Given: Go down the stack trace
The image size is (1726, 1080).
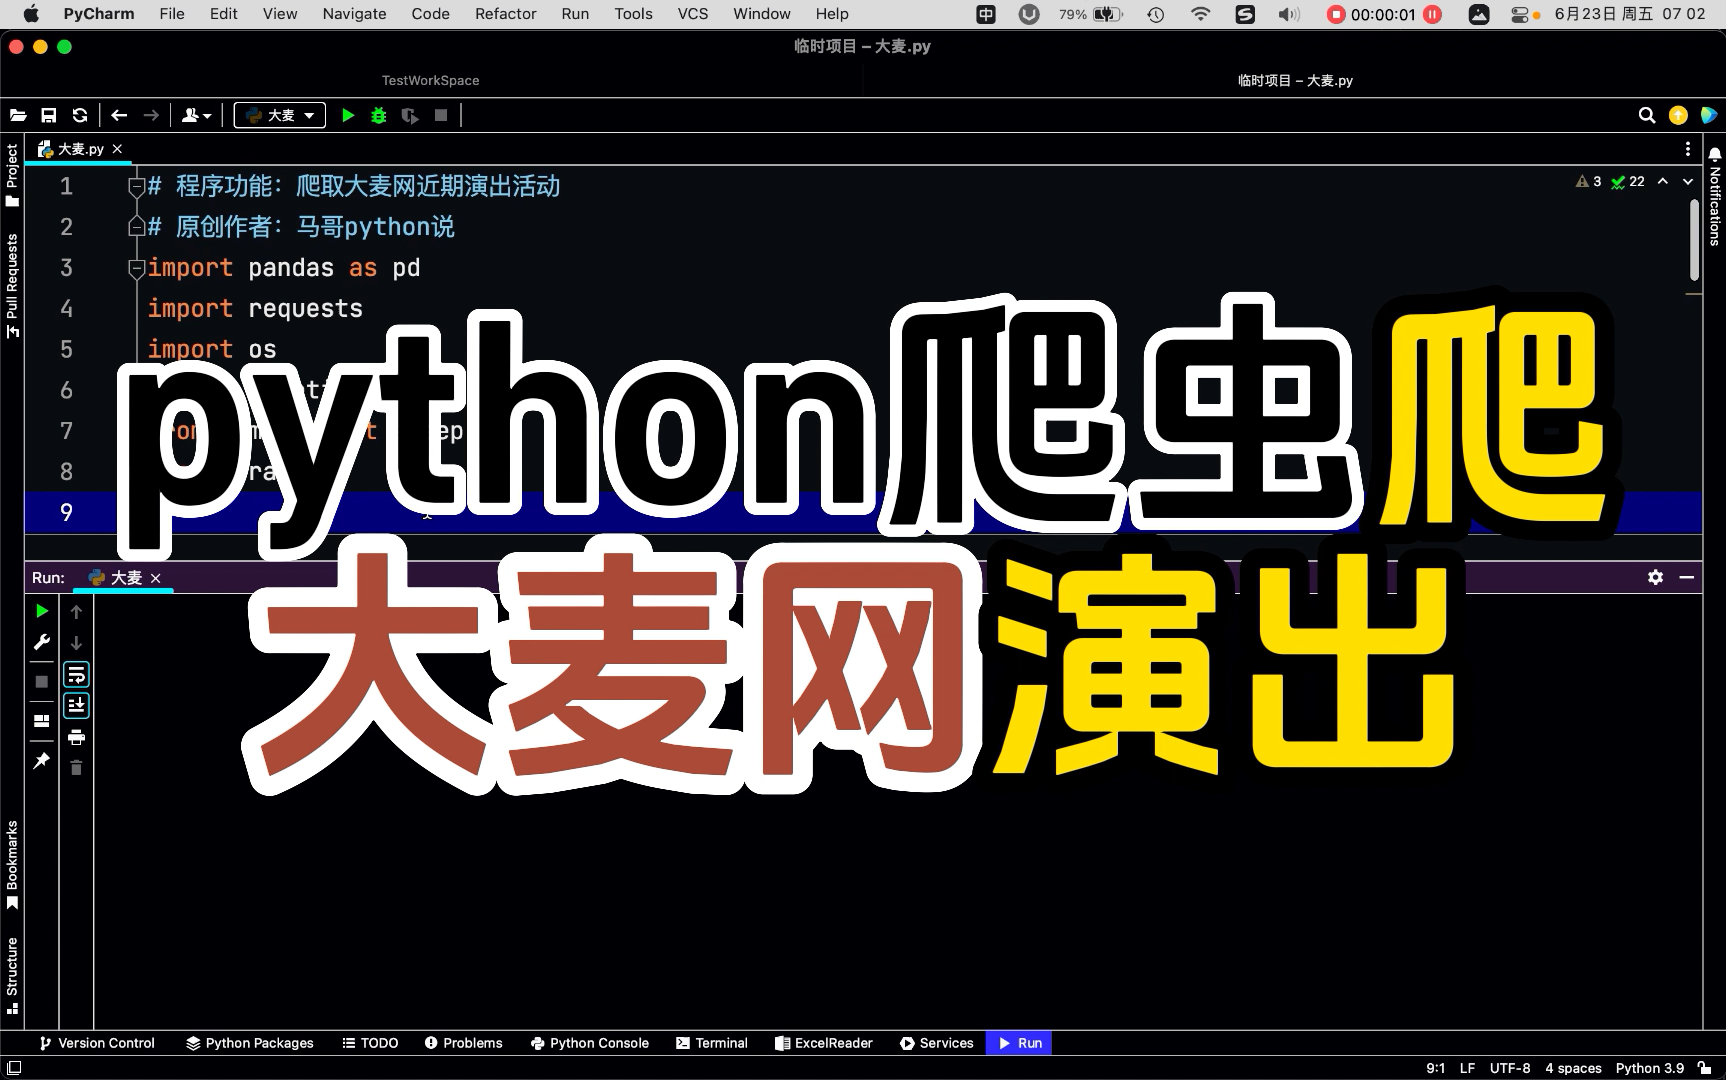Looking at the screenshot, I should [x=76, y=642].
